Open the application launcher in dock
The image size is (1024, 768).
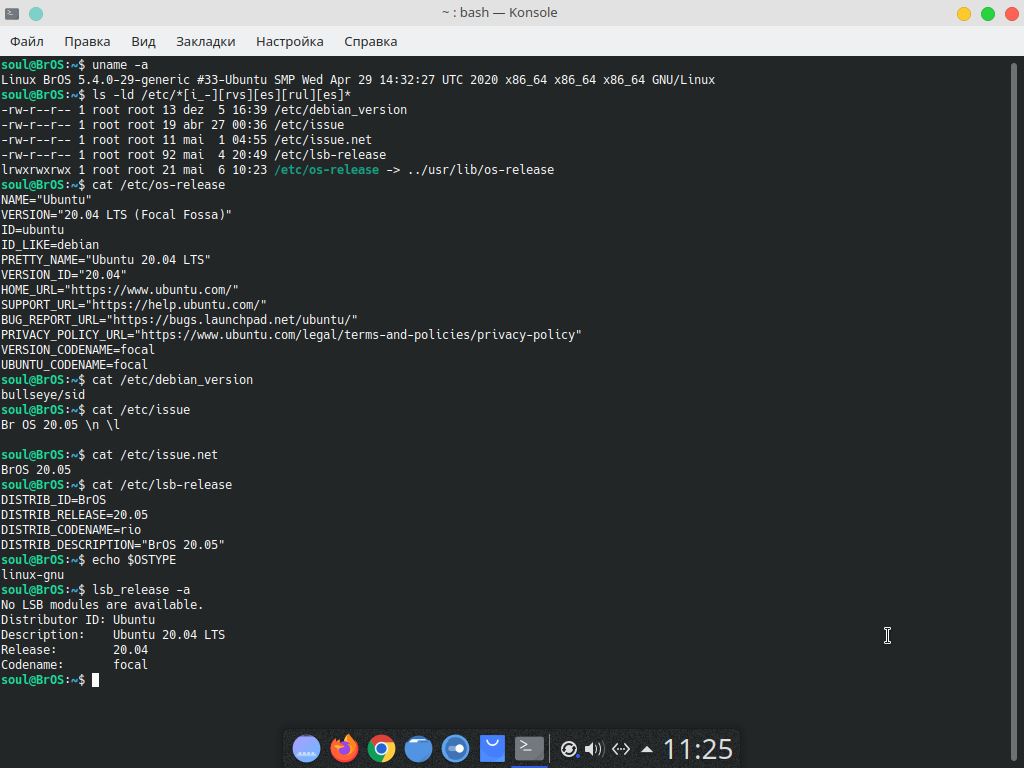point(306,748)
